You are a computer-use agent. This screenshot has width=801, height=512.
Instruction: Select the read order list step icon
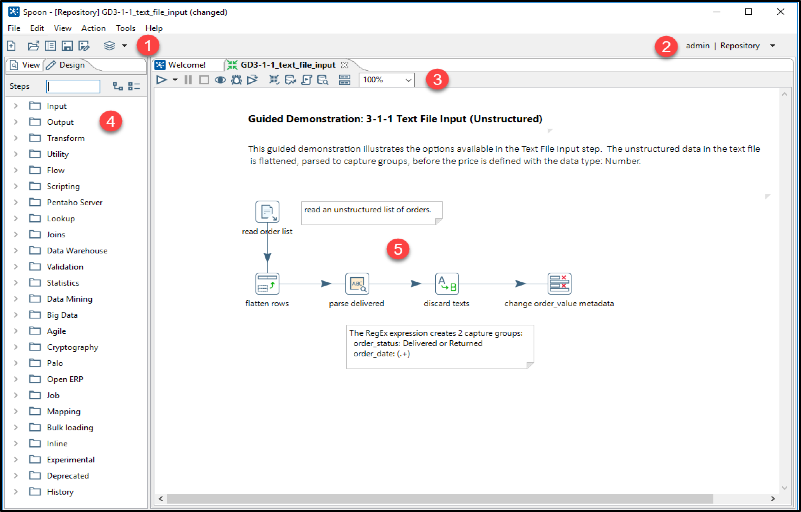267,212
